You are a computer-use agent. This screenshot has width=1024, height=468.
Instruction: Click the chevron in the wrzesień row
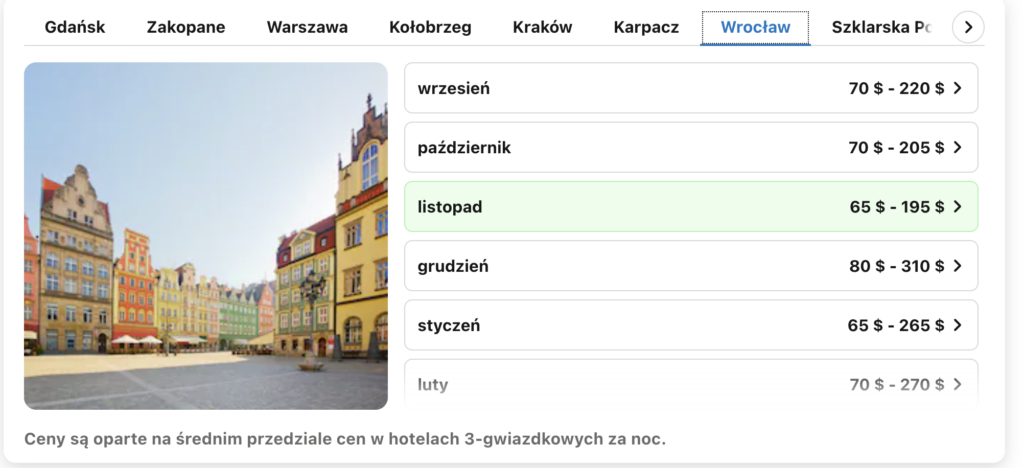tap(957, 88)
